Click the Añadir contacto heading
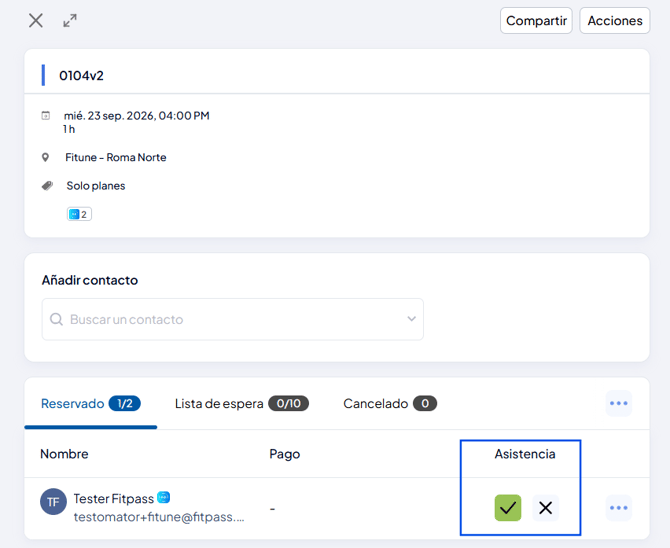 pyautogui.click(x=90, y=280)
